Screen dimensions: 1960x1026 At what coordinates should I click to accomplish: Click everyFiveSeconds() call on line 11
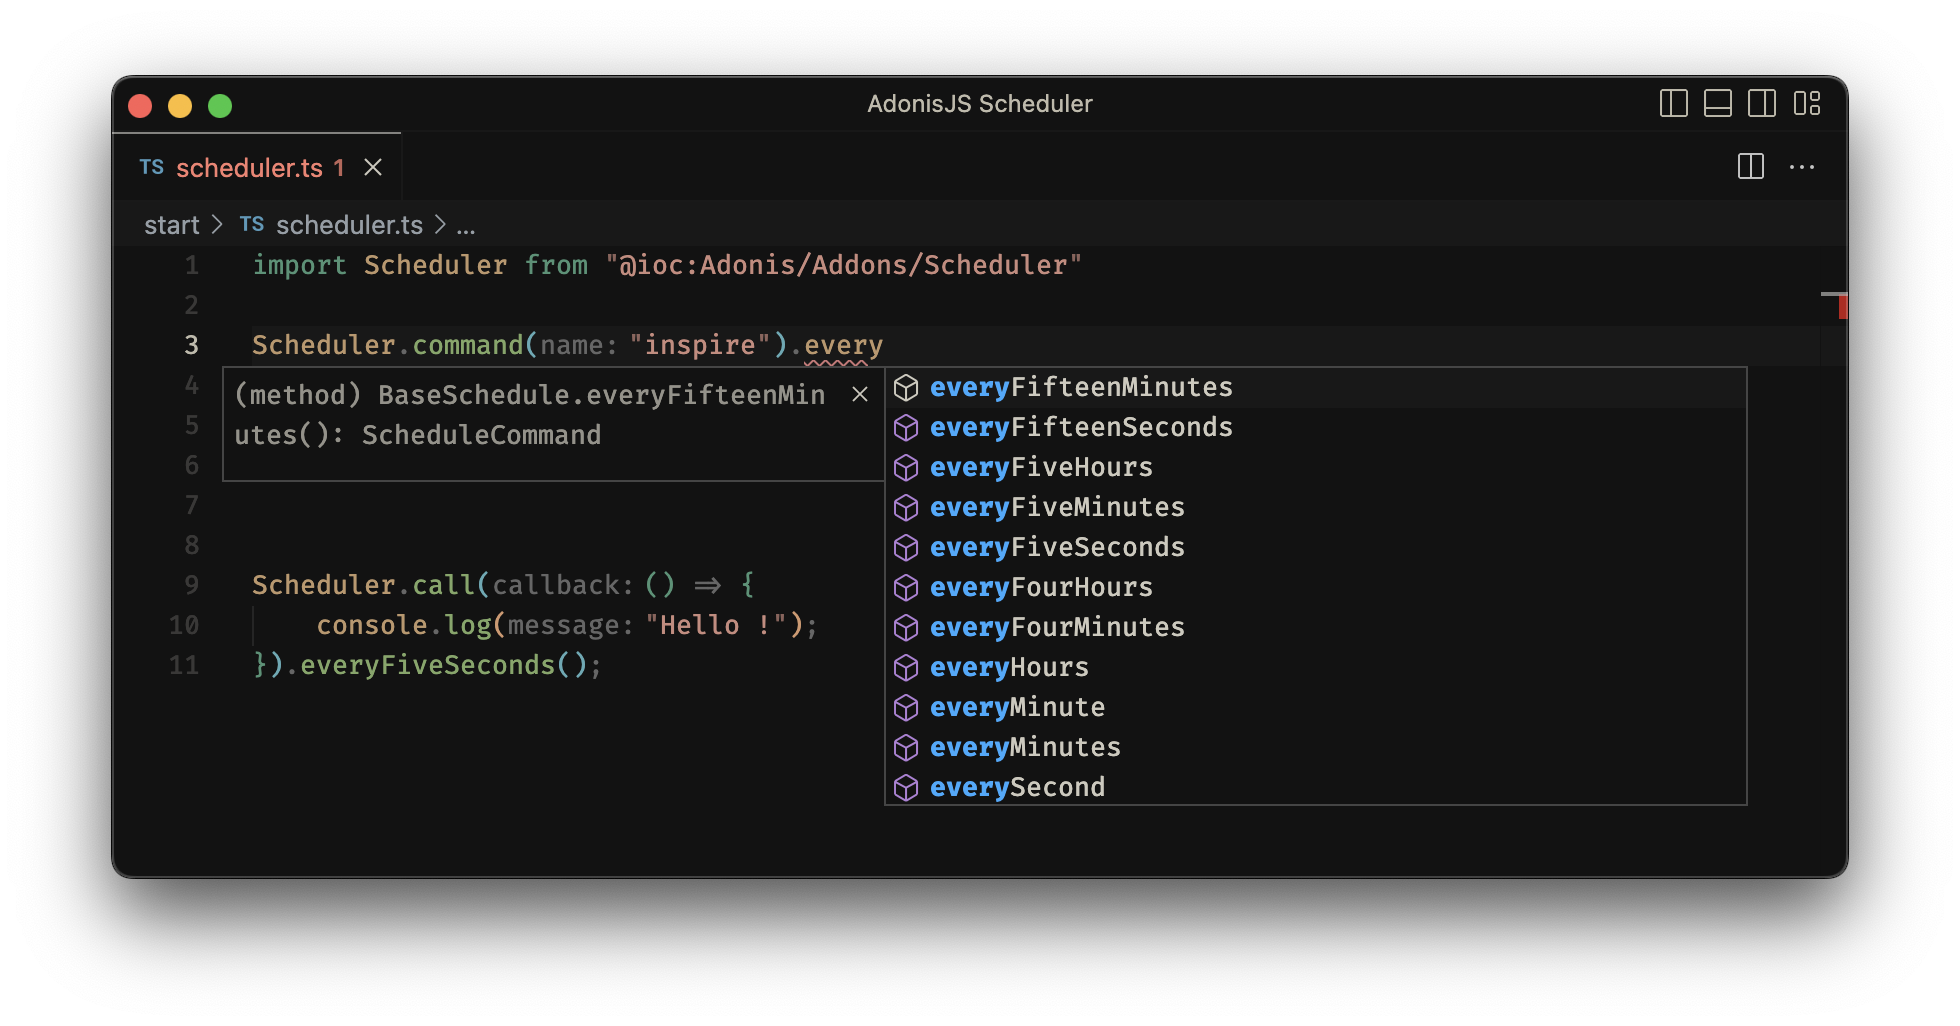click(x=443, y=665)
